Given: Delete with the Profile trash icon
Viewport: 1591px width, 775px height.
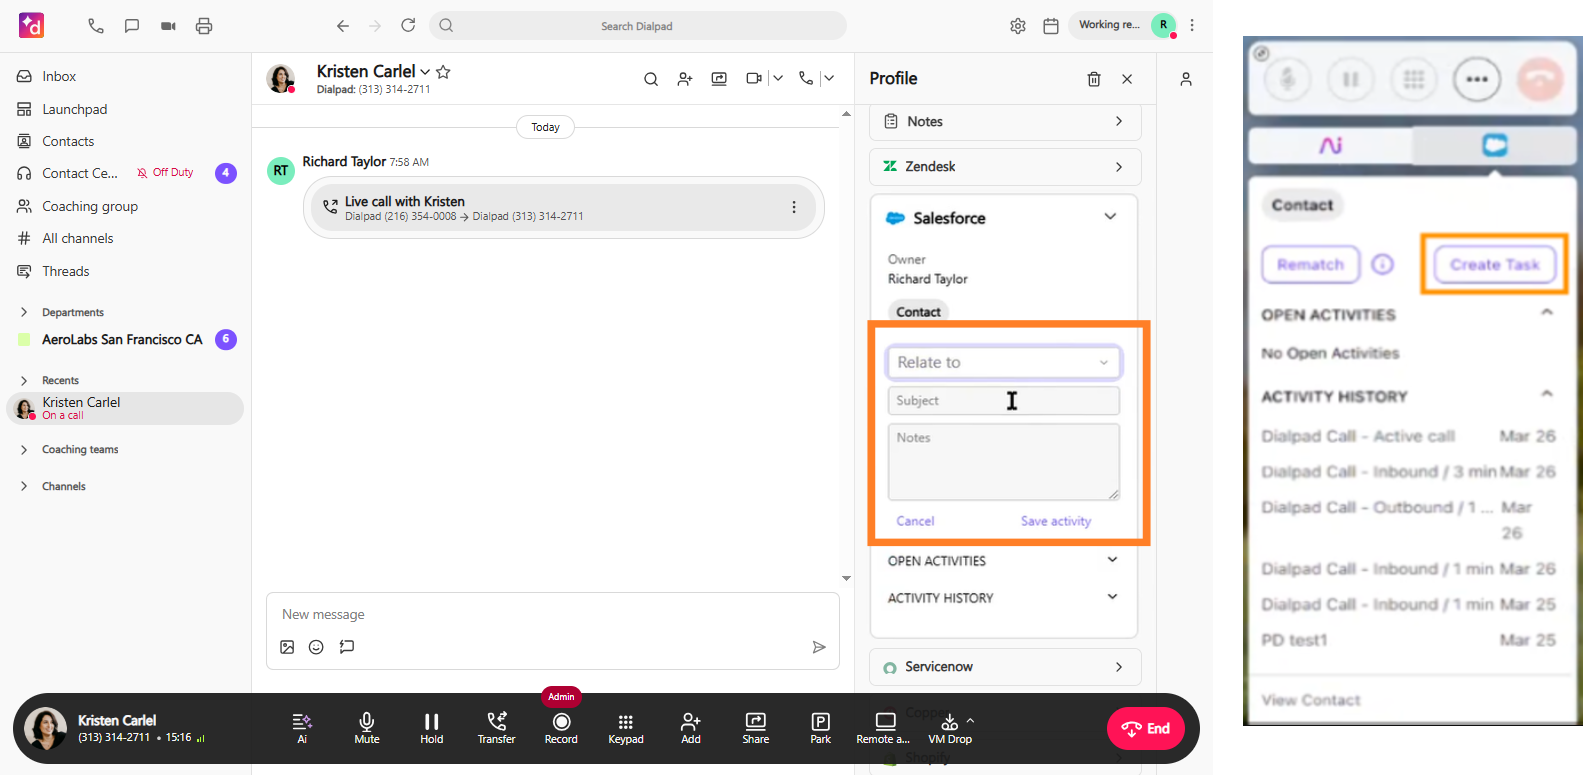Looking at the screenshot, I should (1094, 79).
